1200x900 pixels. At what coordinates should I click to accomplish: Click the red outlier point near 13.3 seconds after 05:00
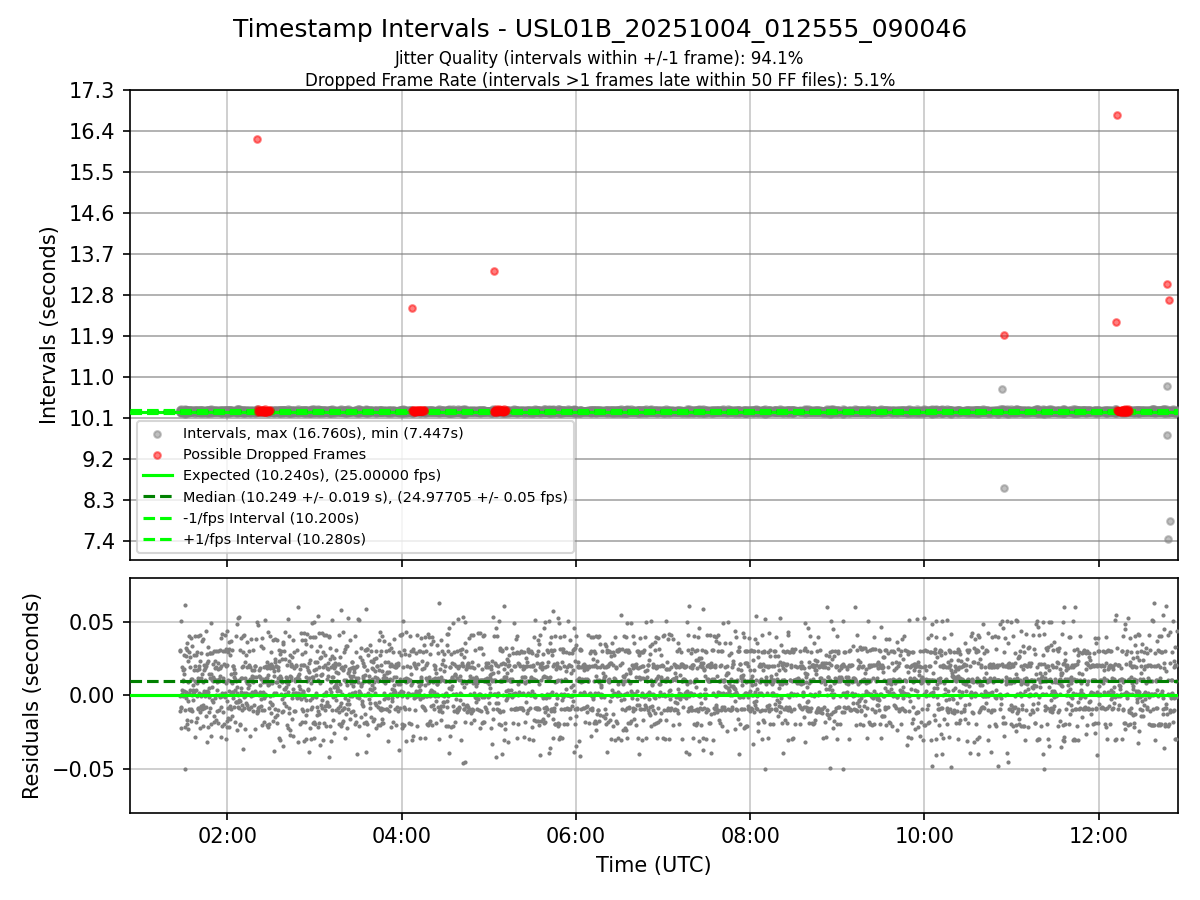click(494, 271)
